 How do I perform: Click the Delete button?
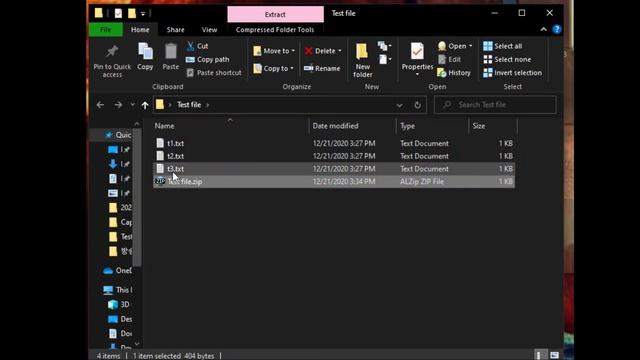pyautogui.click(x=320, y=51)
